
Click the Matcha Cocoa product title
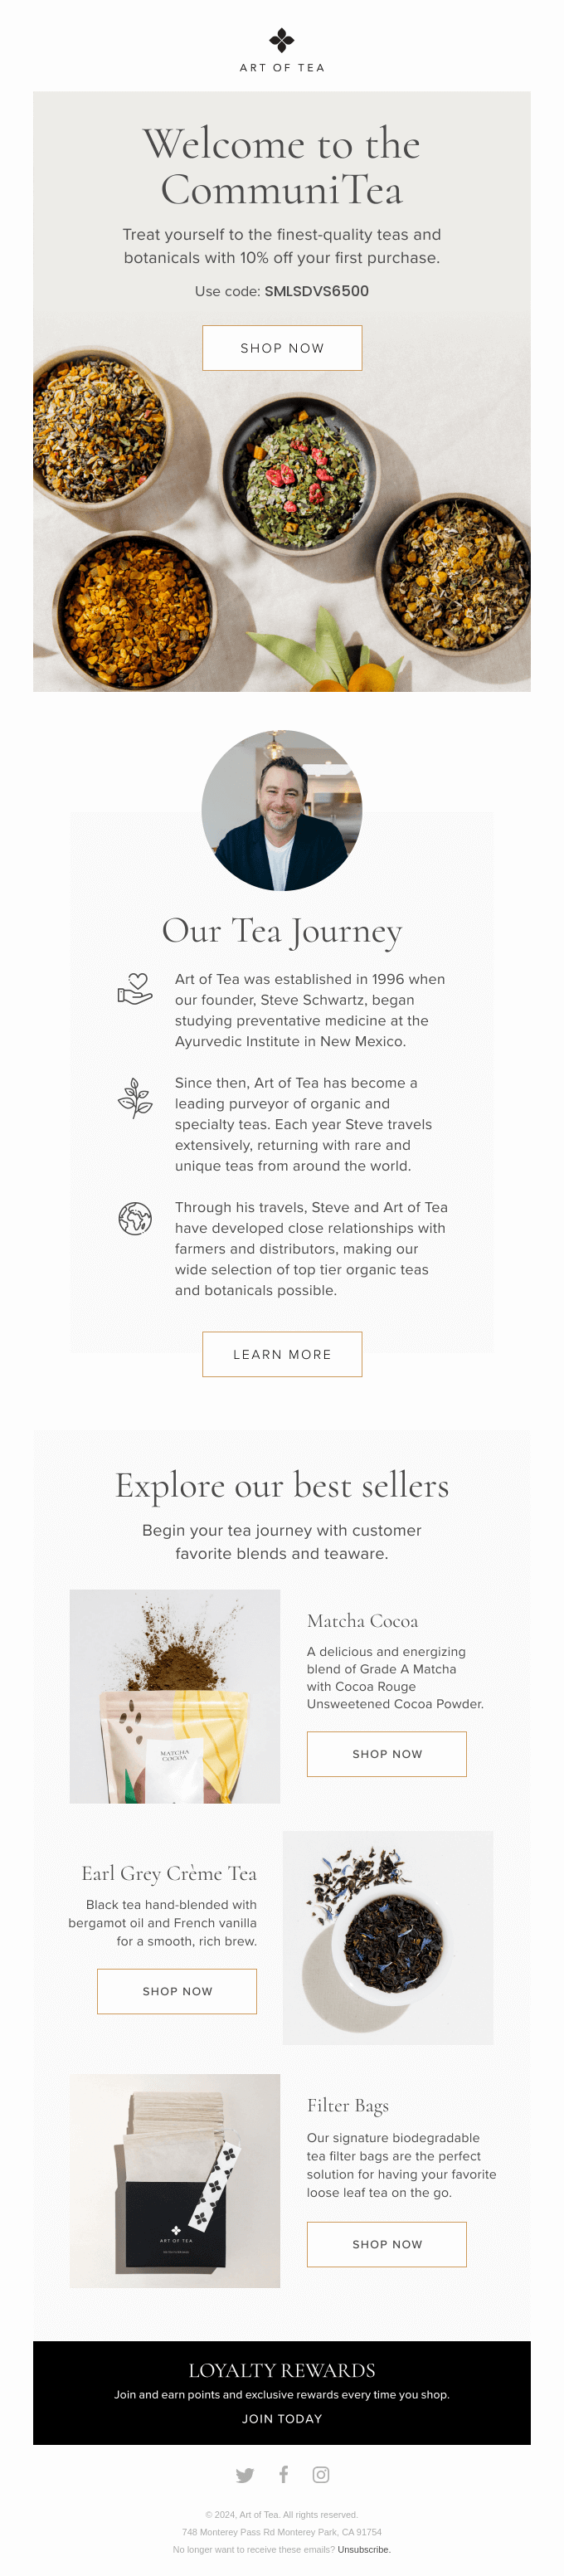(363, 1621)
